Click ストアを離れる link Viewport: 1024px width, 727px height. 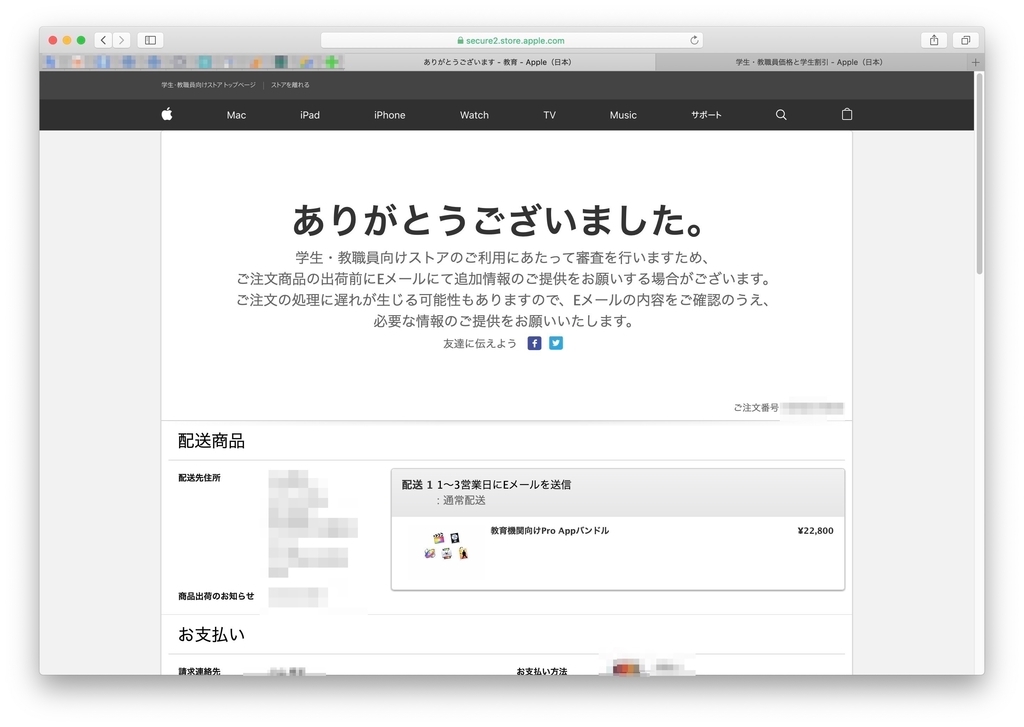[290, 85]
